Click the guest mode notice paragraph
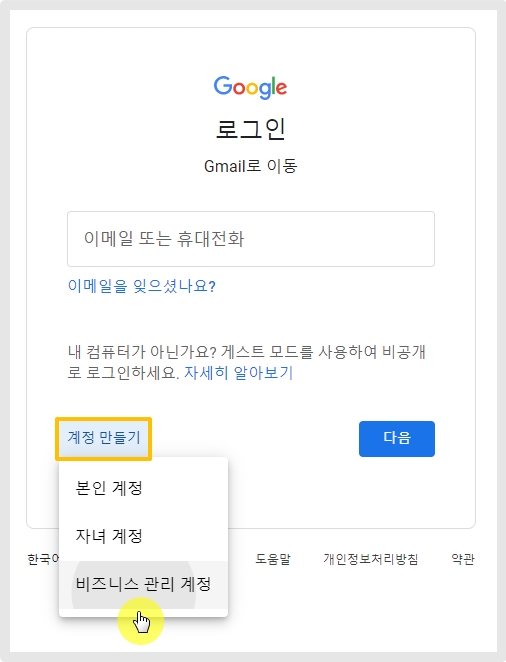Image resolution: width=506 pixels, height=662 pixels. (247, 362)
